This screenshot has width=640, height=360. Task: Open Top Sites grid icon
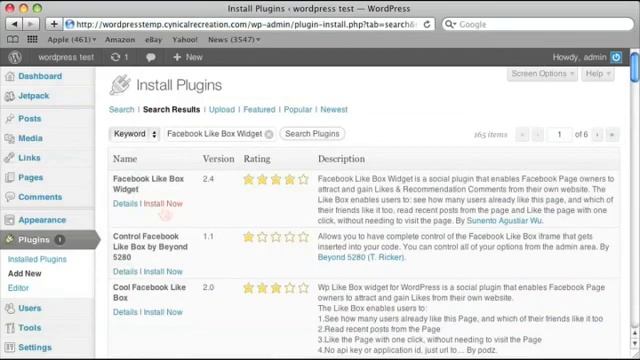32,39
